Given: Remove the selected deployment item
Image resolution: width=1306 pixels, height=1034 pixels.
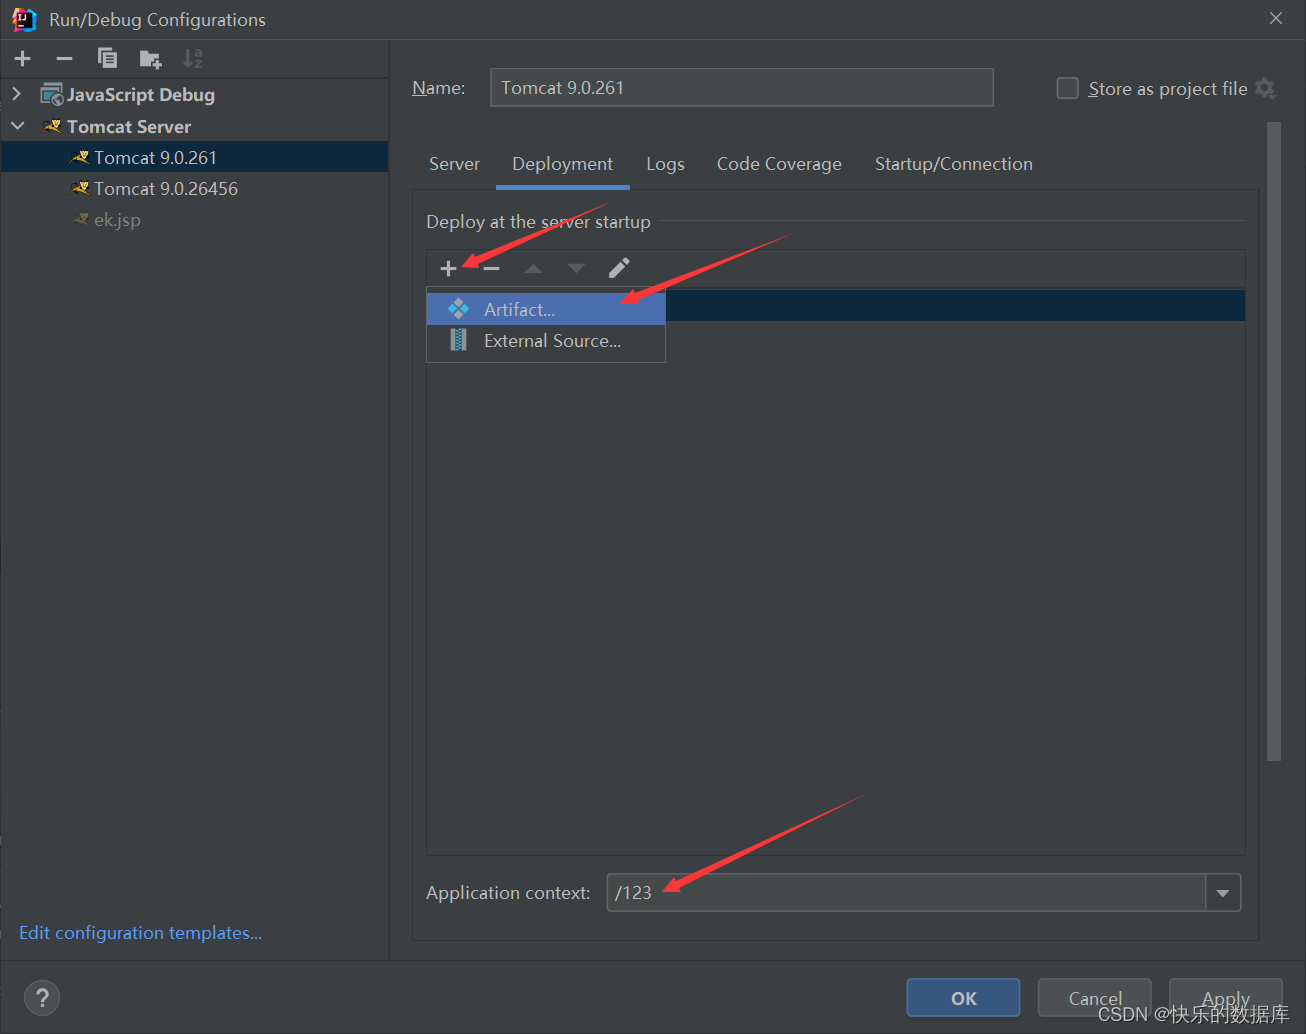Looking at the screenshot, I should (491, 268).
